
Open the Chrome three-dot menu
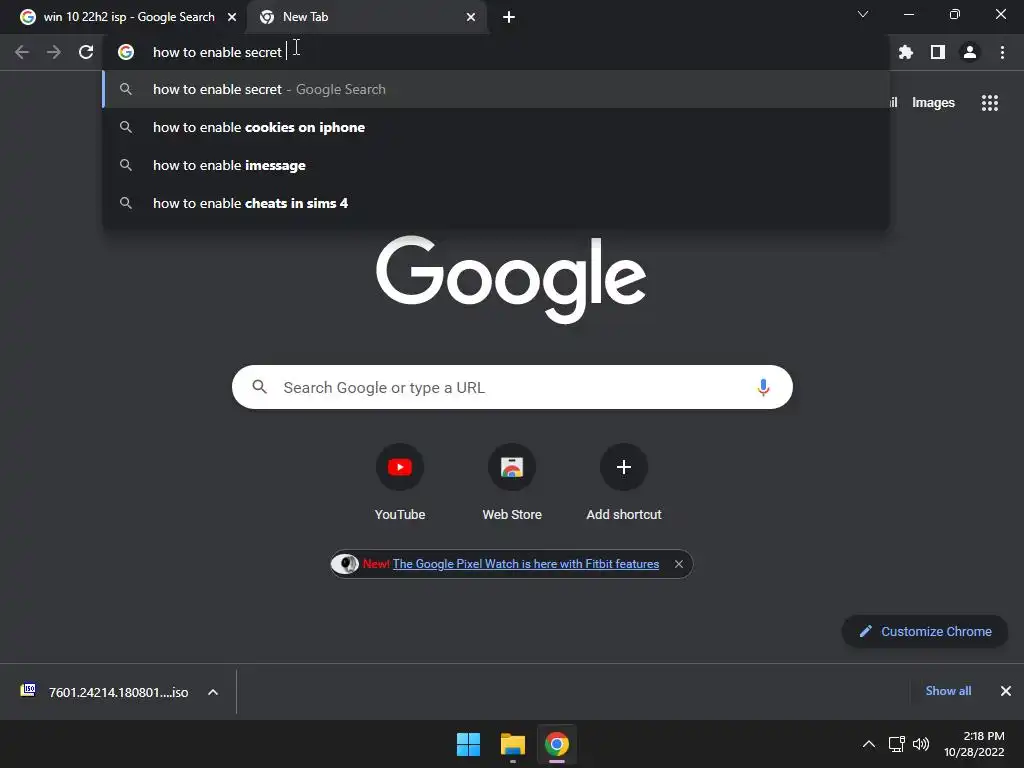click(x=1002, y=52)
